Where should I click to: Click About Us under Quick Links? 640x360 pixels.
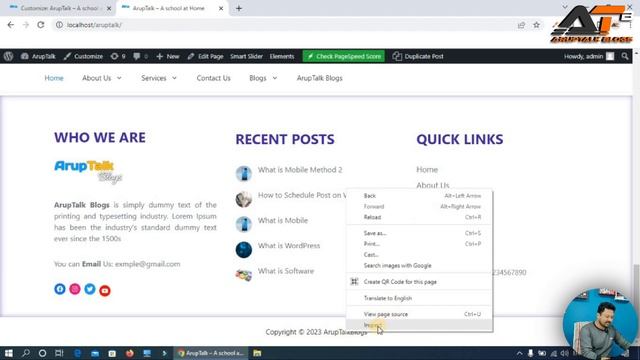433,185
